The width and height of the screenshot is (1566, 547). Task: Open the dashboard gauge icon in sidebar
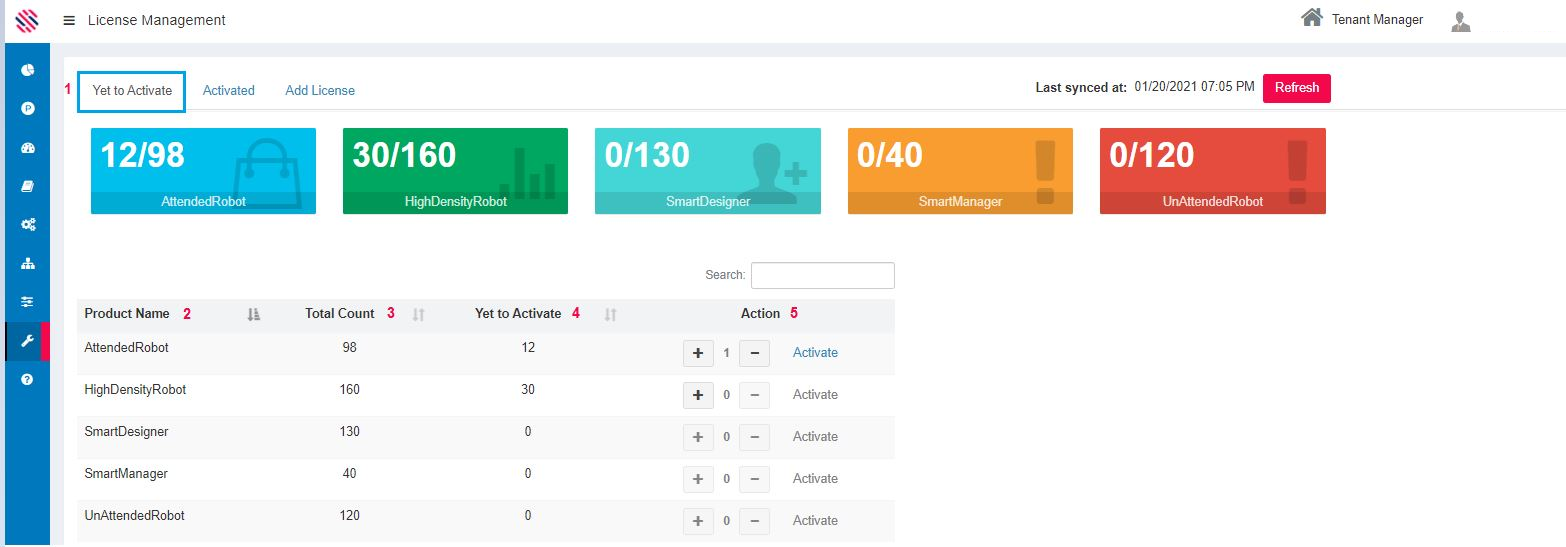point(28,148)
